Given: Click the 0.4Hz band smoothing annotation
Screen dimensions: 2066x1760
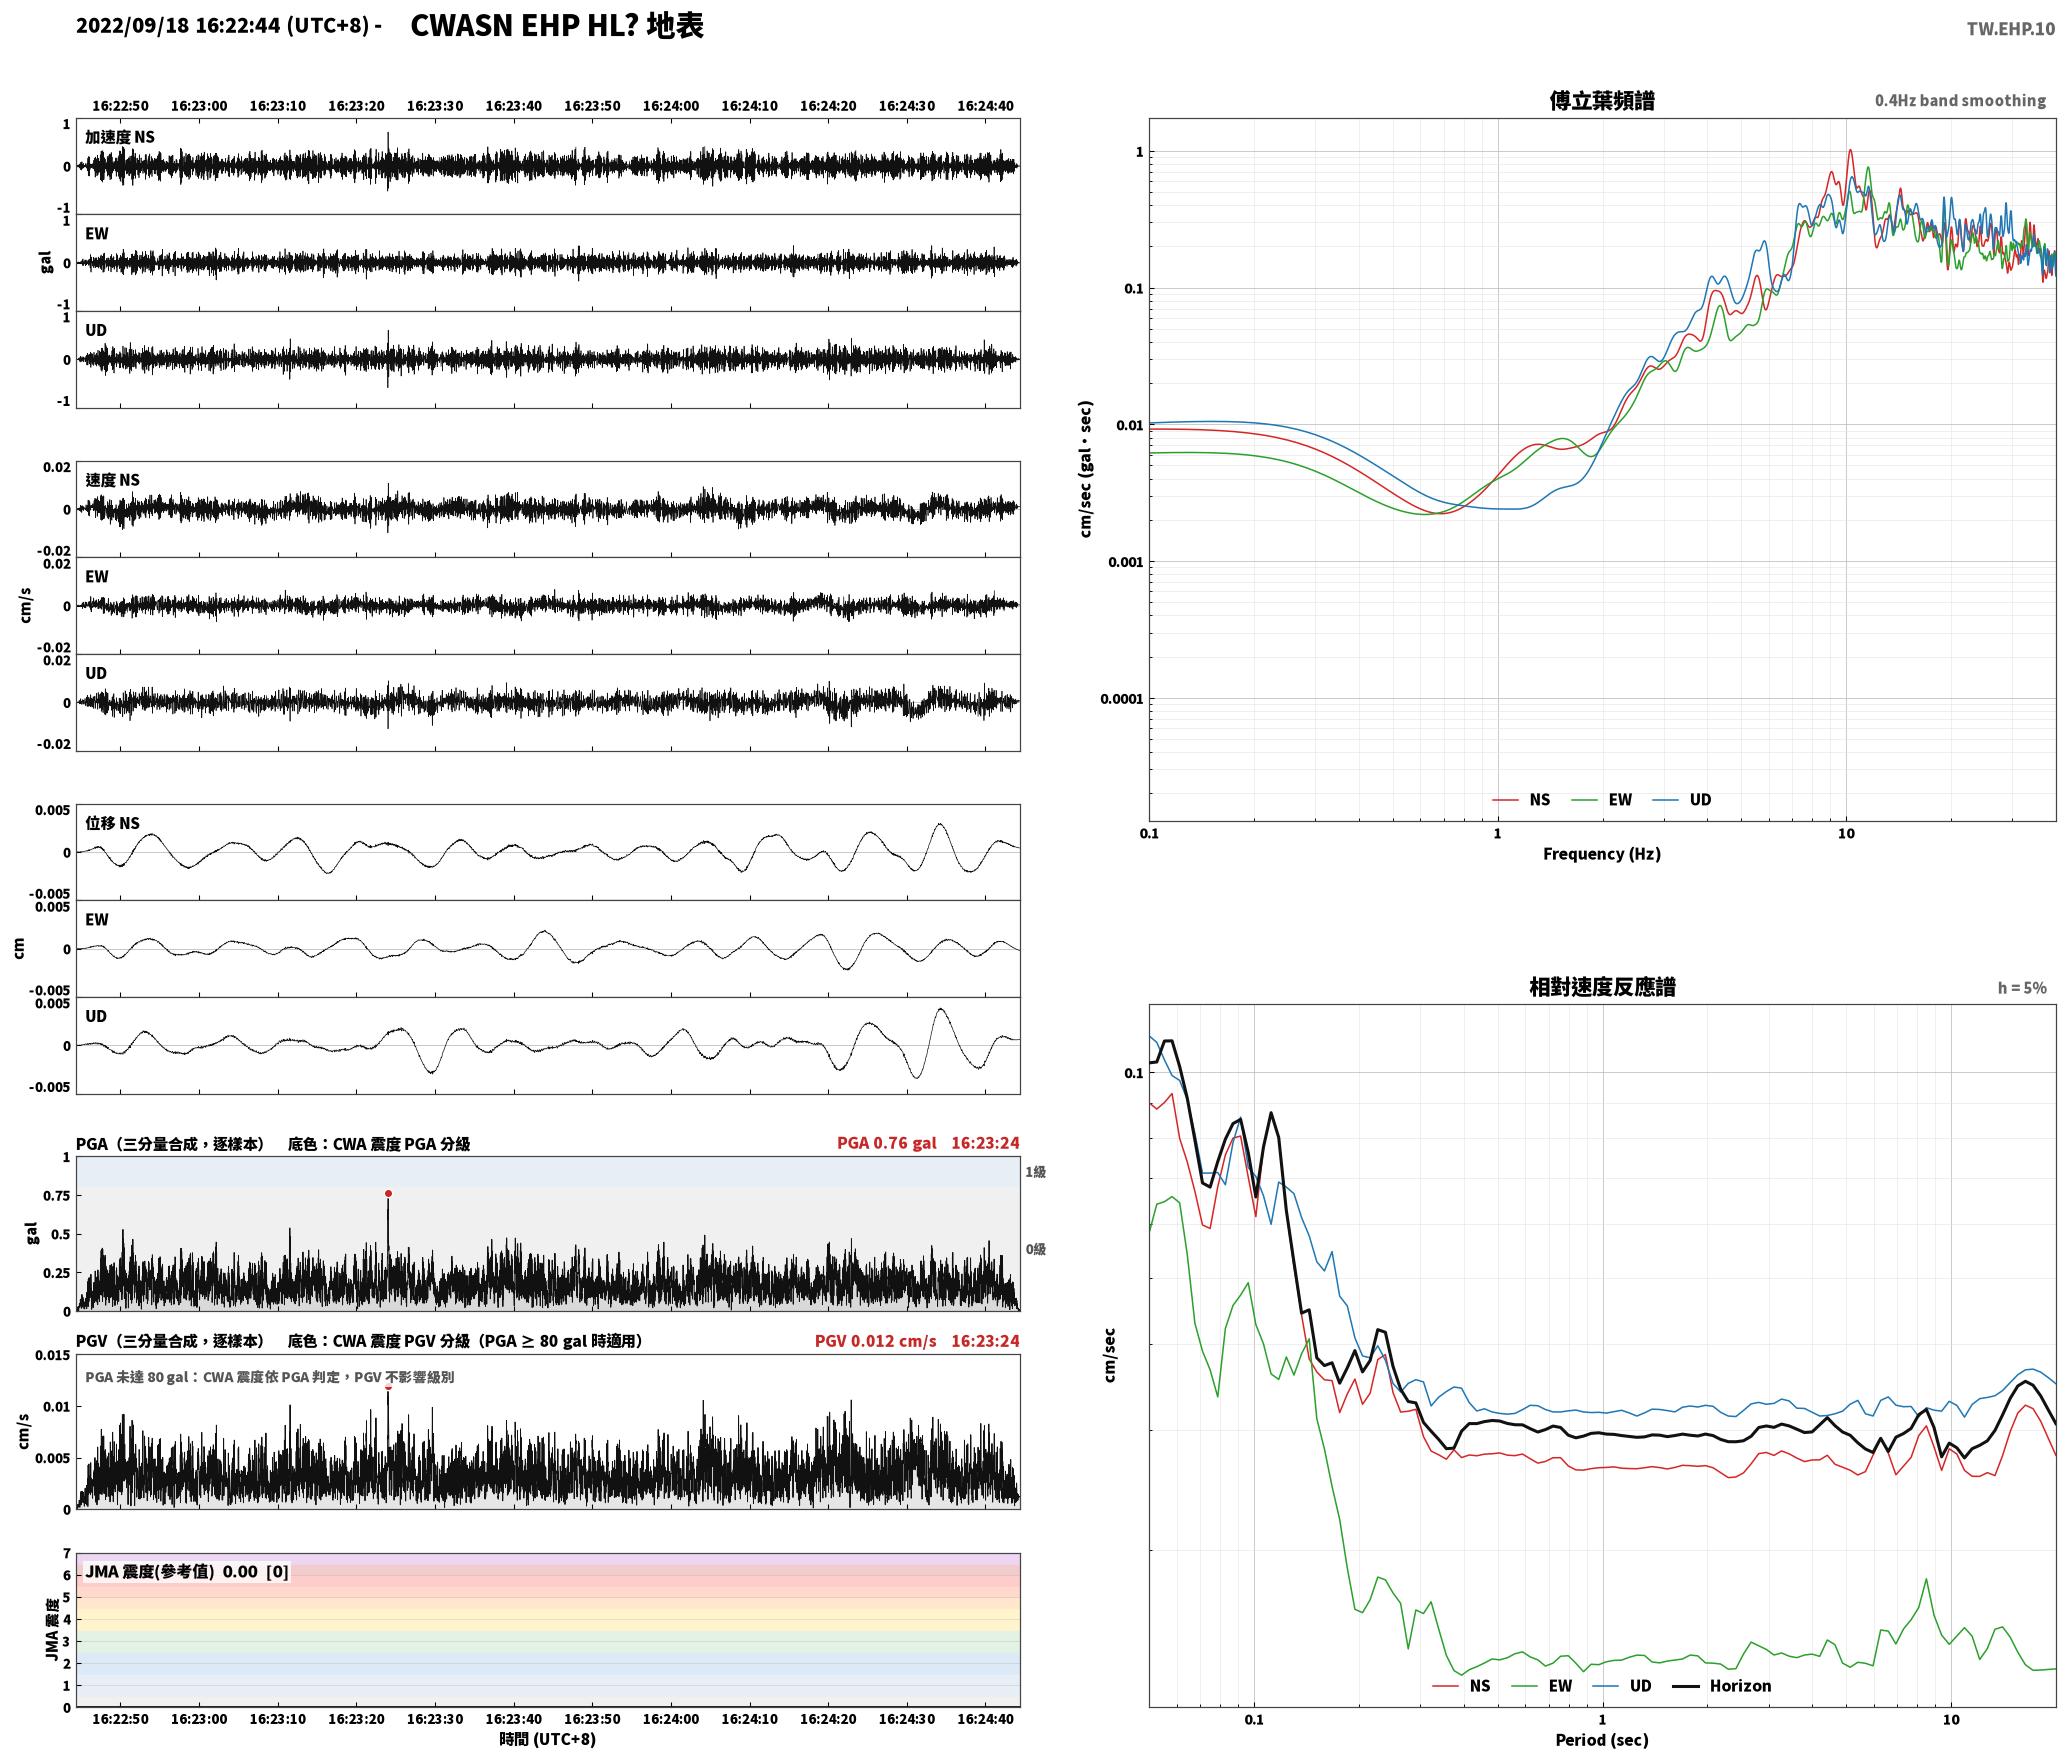Looking at the screenshot, I should 1960,101.
